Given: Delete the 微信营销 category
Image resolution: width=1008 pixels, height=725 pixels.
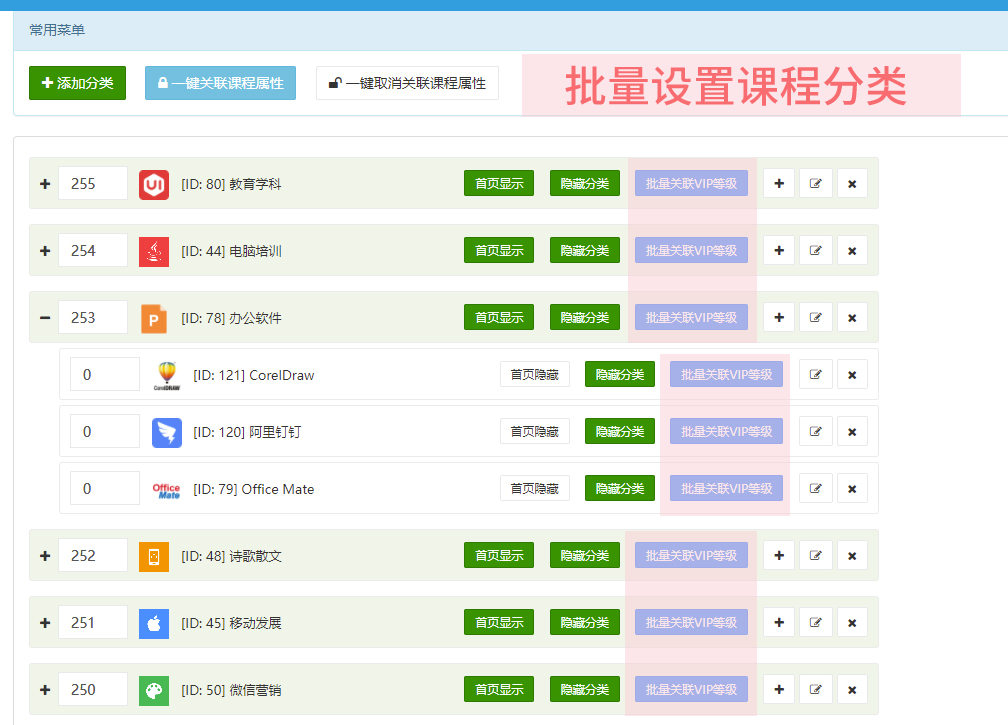Looking at the screenshot, I should point(852,690).
